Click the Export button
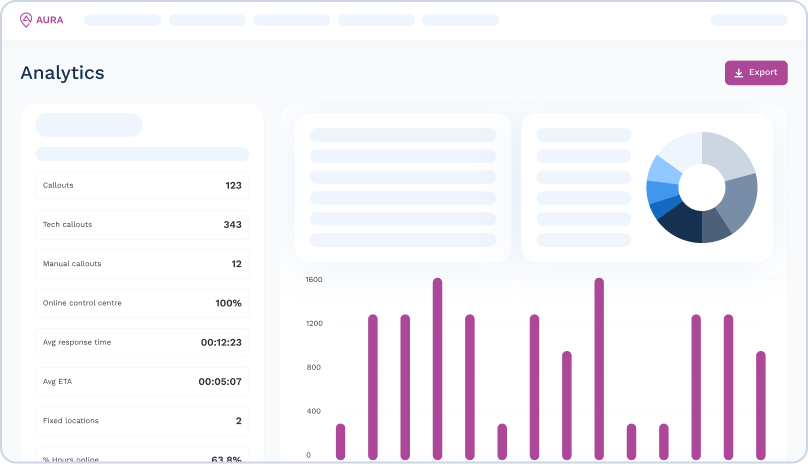 click(x=756, y=73)
